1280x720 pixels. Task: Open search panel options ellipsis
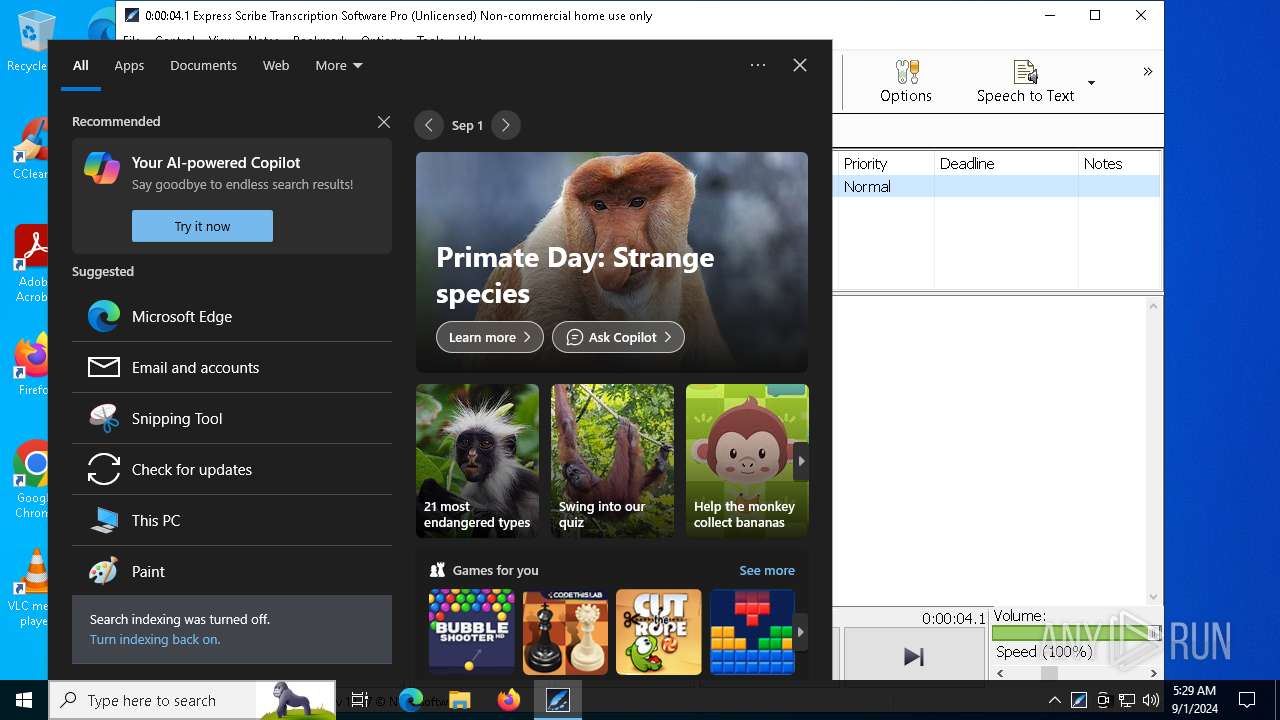pos(758,65)
